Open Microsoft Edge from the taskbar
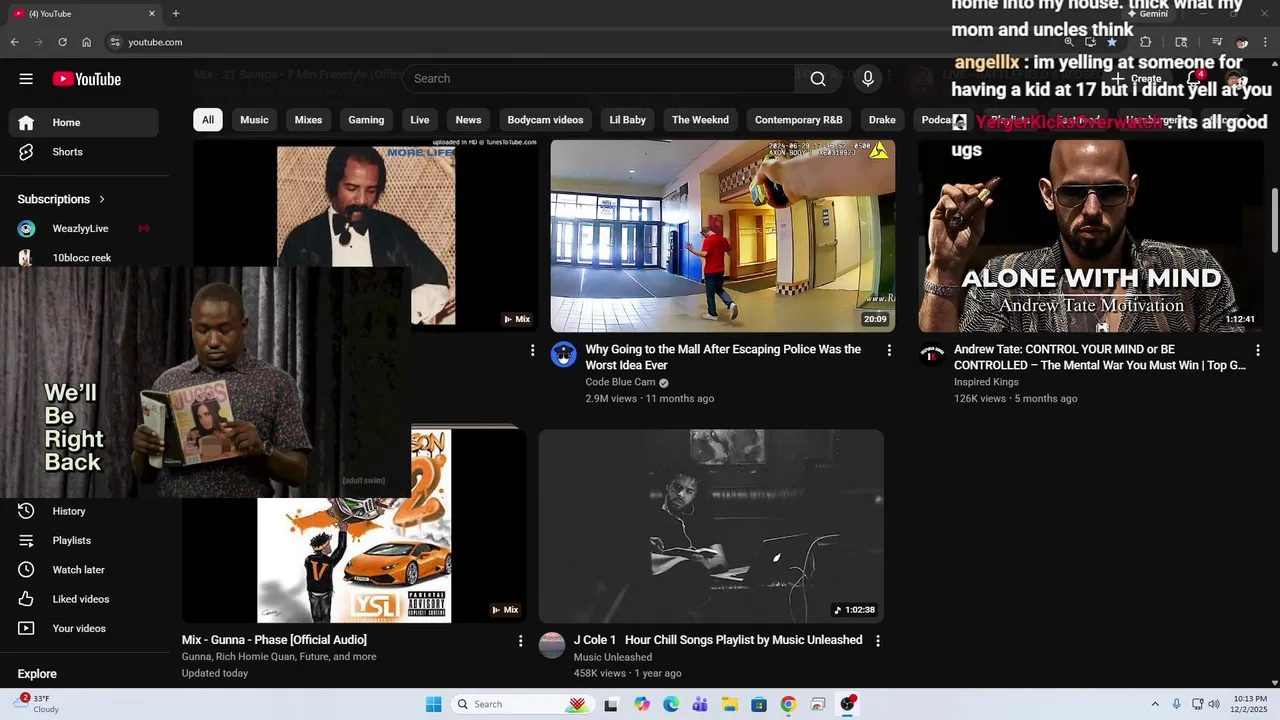1280x720 pixels. [671, 704]
